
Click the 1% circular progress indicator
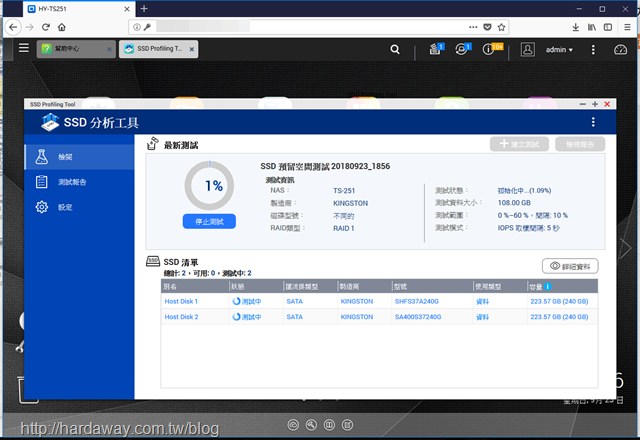(209, 185)
